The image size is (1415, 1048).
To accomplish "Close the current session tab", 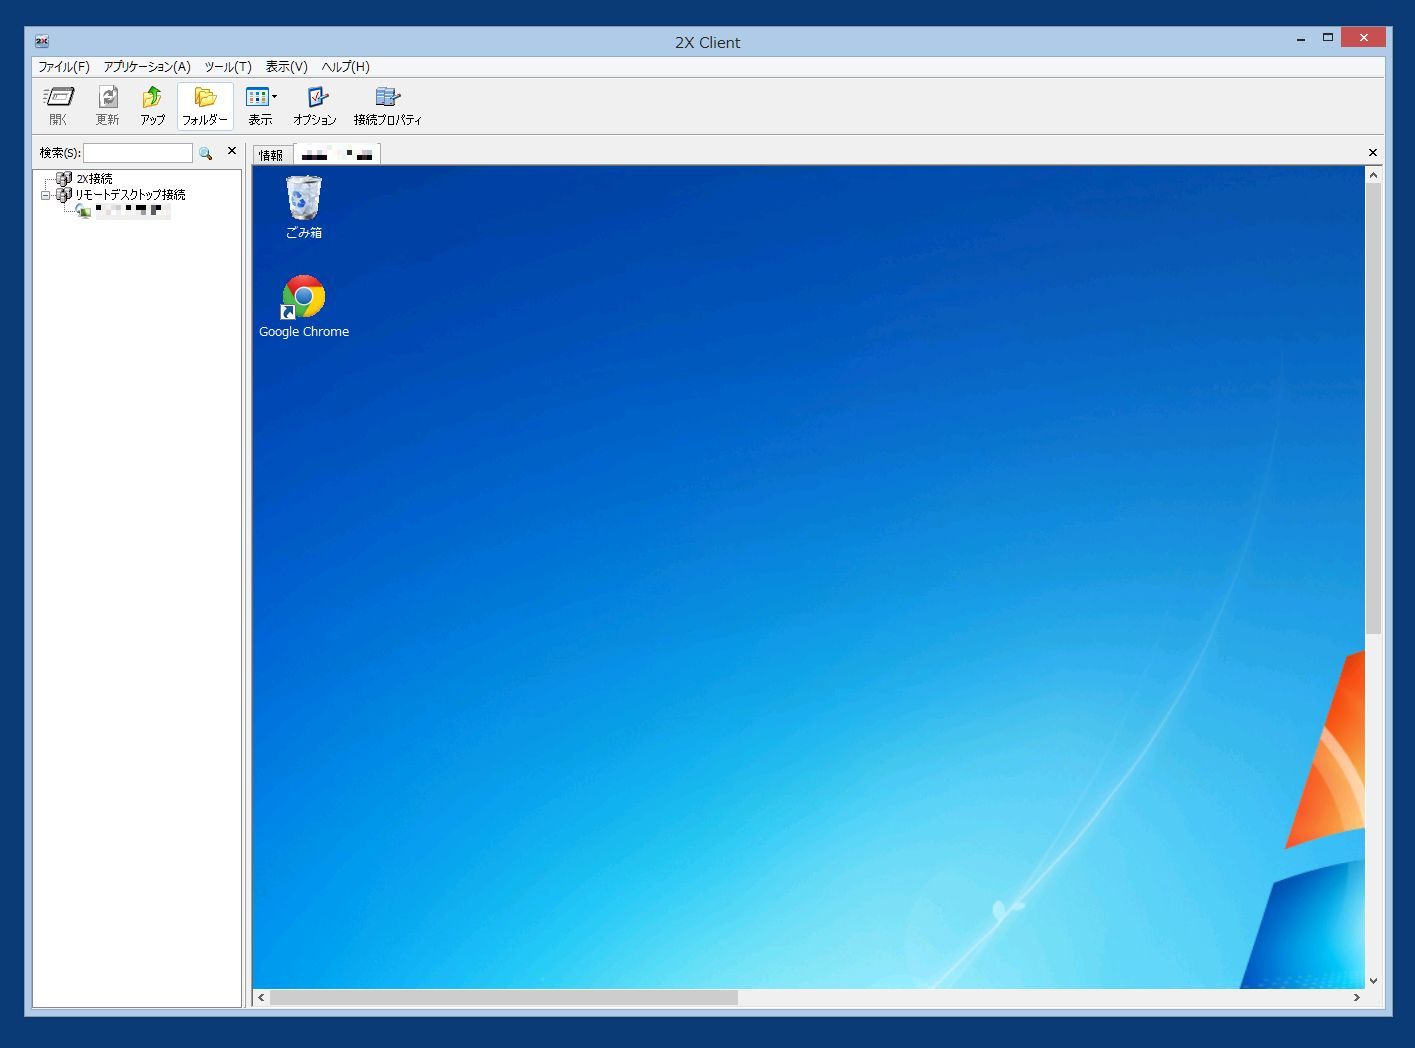I will tap(1373, 153).
